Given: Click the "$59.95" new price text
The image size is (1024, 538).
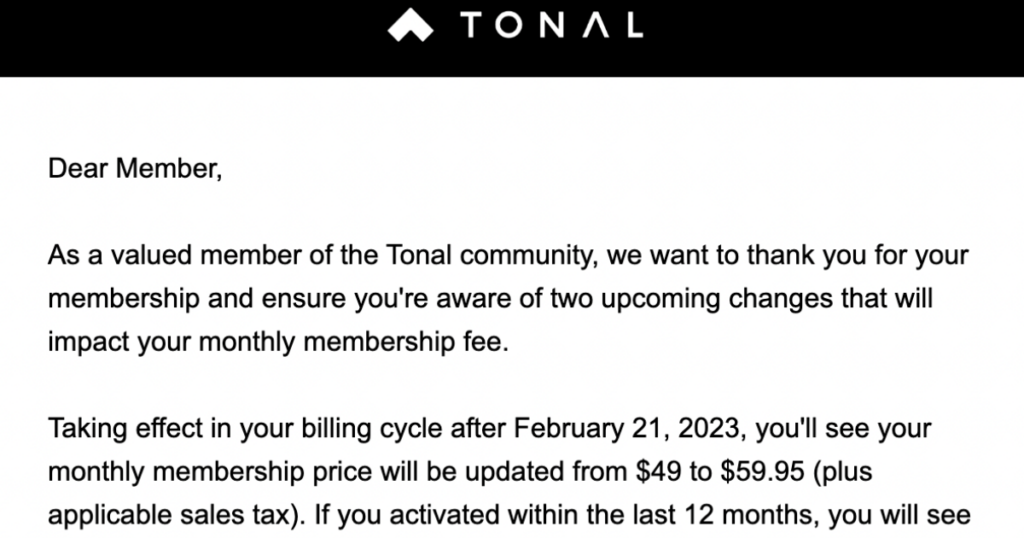Looking at the screenshot, I should (x=762, y=471).
